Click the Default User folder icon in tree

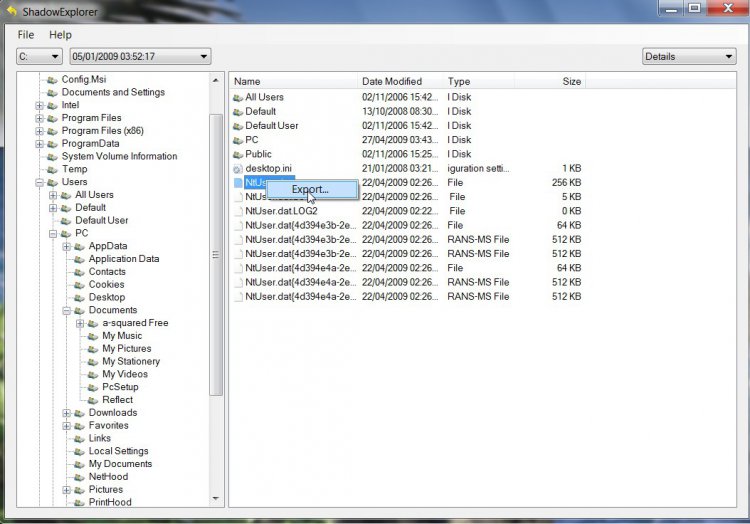point(66,221)
